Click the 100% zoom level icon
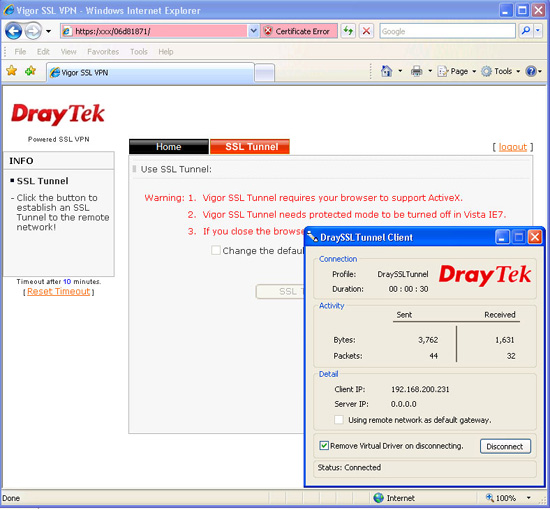This screenshot has height=510, width=550. [490, 497]
